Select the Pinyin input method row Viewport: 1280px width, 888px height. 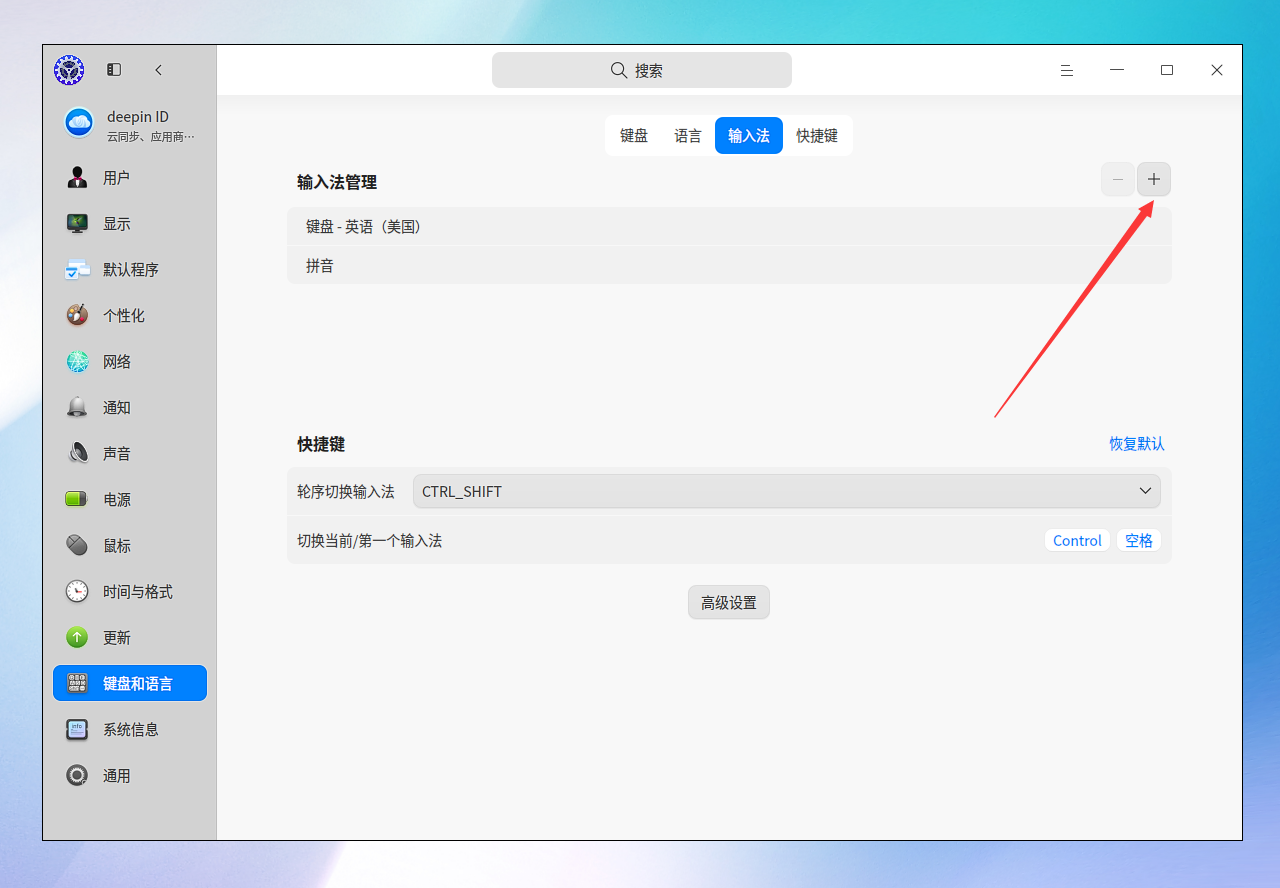[x=729, y=266]
